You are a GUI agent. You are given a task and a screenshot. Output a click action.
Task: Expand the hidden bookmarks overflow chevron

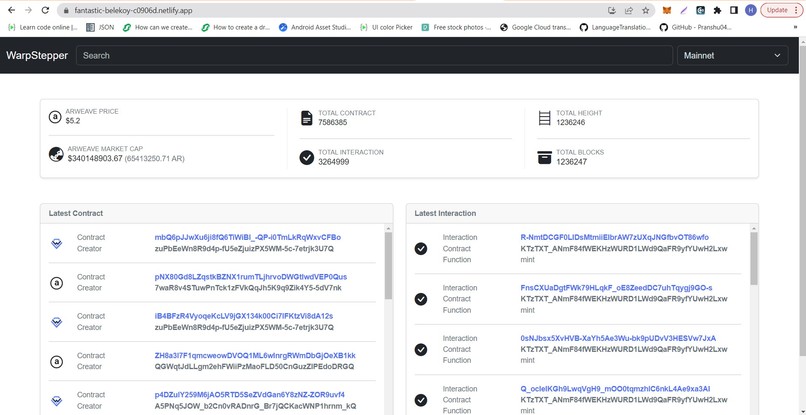tap(796, 27)
